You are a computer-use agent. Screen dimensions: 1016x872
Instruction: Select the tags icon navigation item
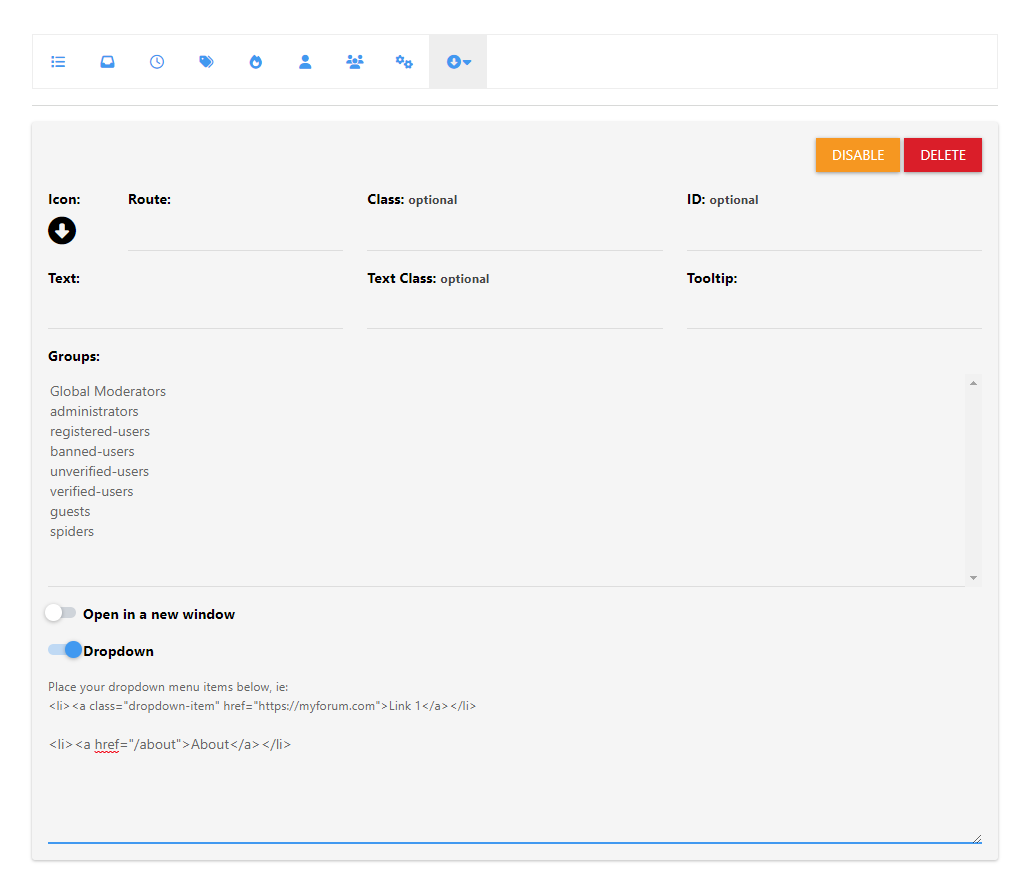[x=206, y=62]
